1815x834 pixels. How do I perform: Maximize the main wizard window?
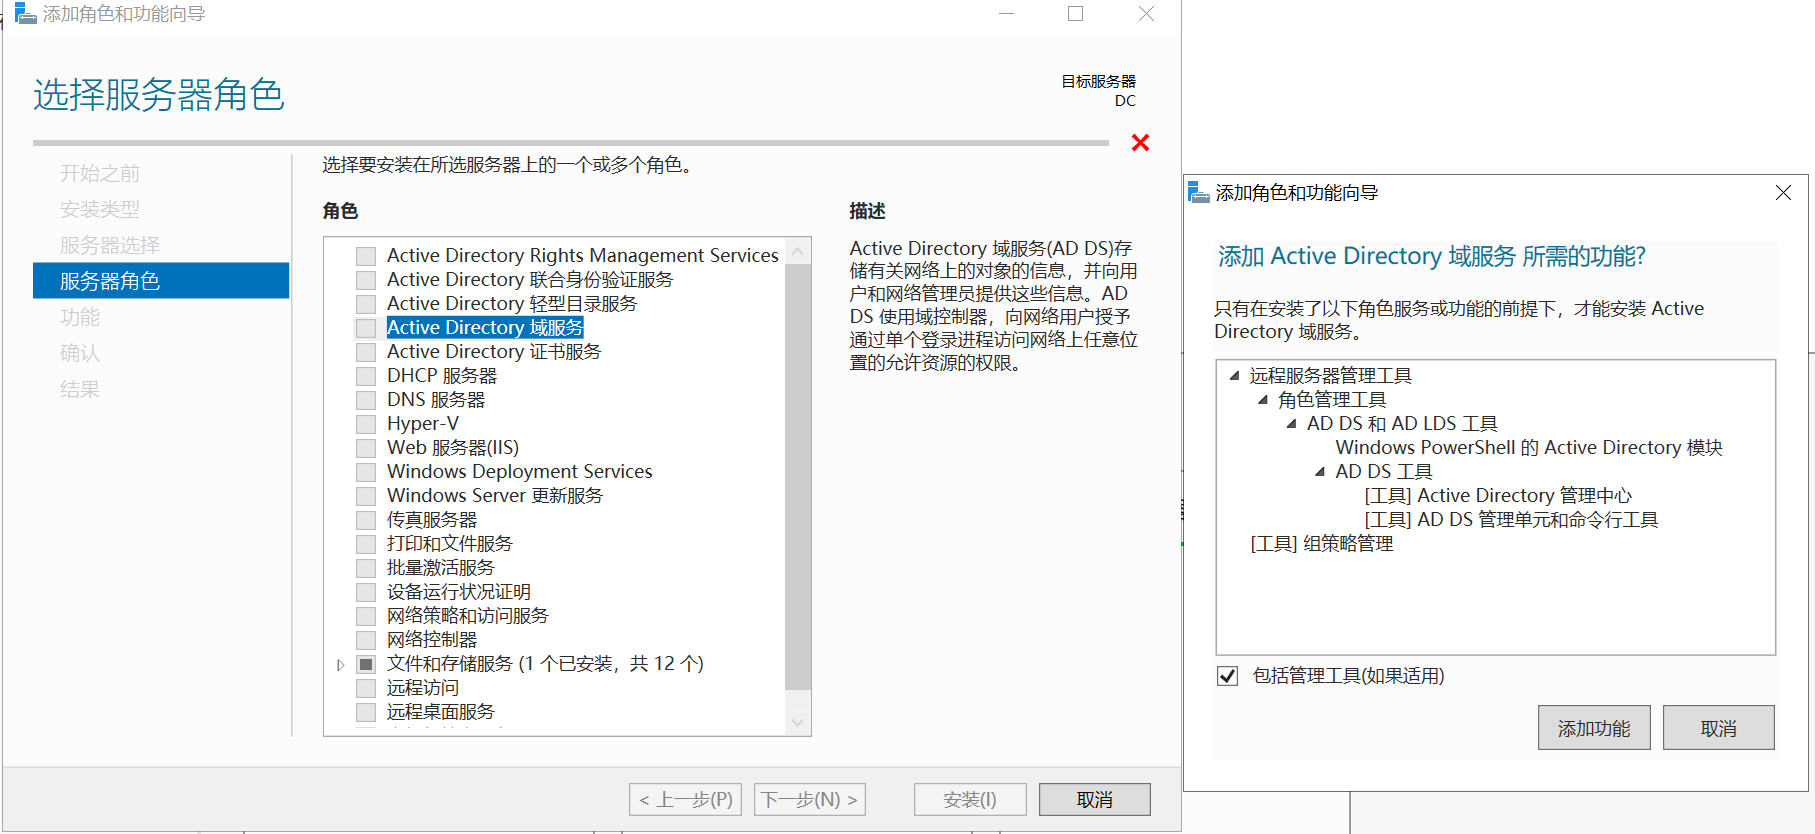(1076, 14)
